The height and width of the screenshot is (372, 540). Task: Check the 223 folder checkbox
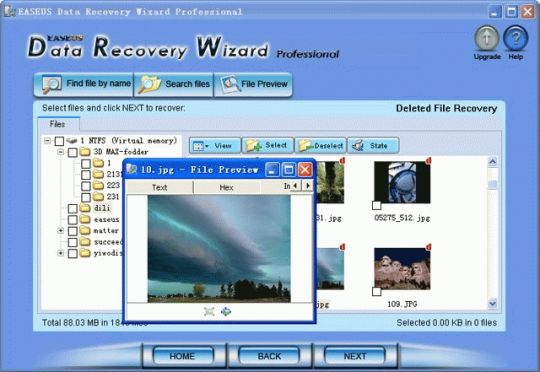[x=86, y=186]
